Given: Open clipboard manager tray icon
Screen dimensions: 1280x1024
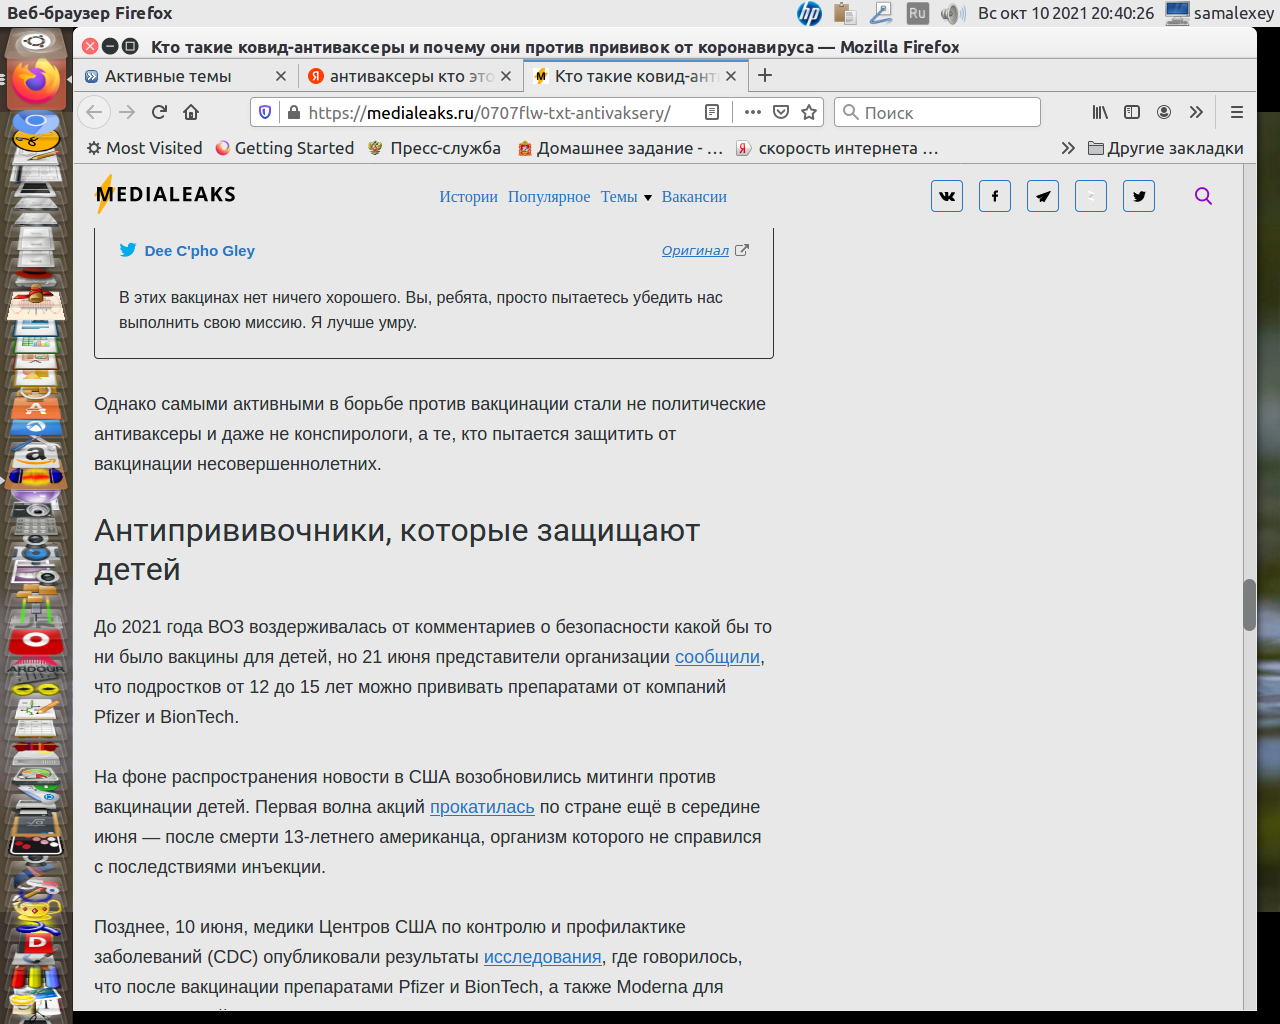Looking at the screenshot, I should (845, 13).
